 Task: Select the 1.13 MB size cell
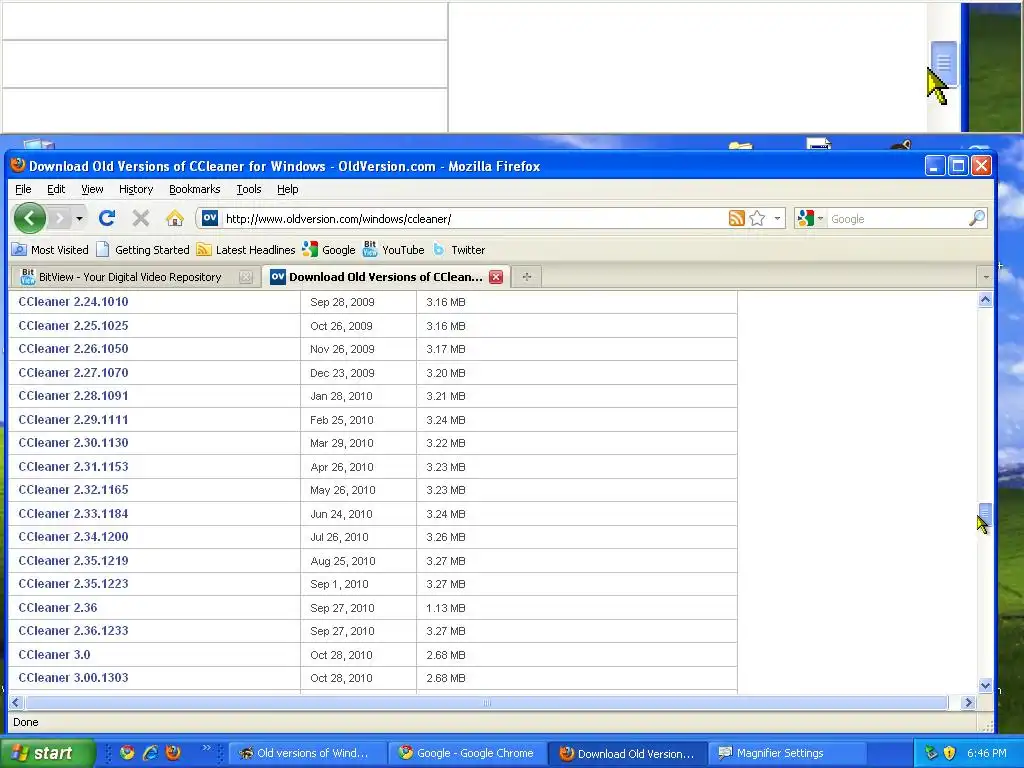[x=446, y=608]
